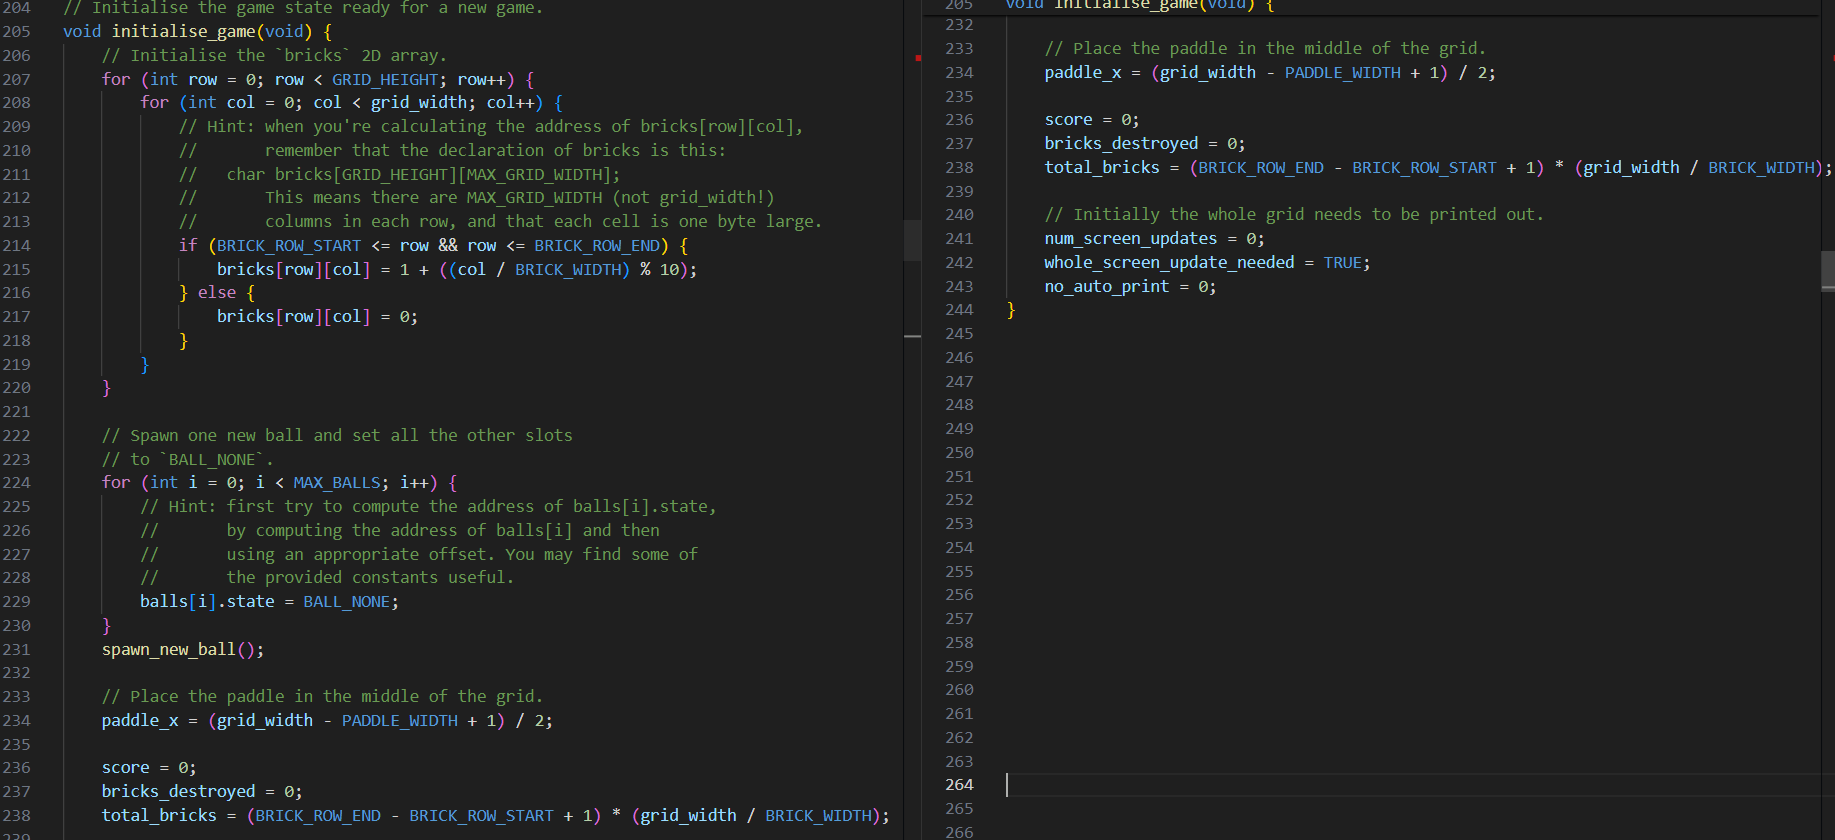Click BRICK_ROW_END on line 214
1835x840 pixels.
(597, 246)
